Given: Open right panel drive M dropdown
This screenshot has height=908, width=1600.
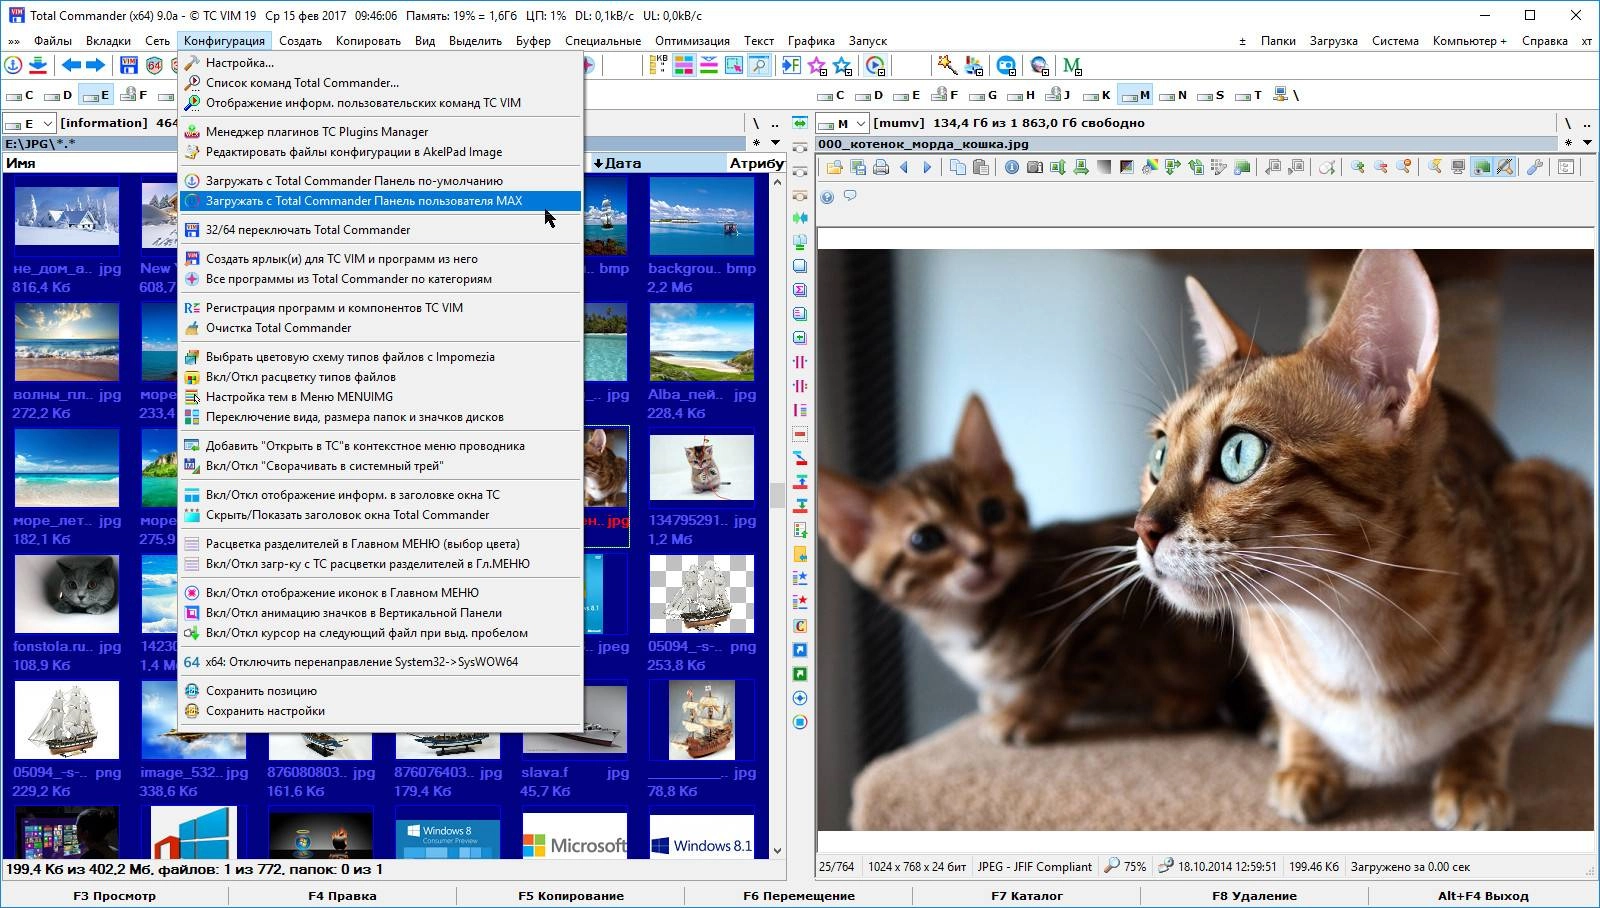Looking at the screenshot, I should coord(842,123).
